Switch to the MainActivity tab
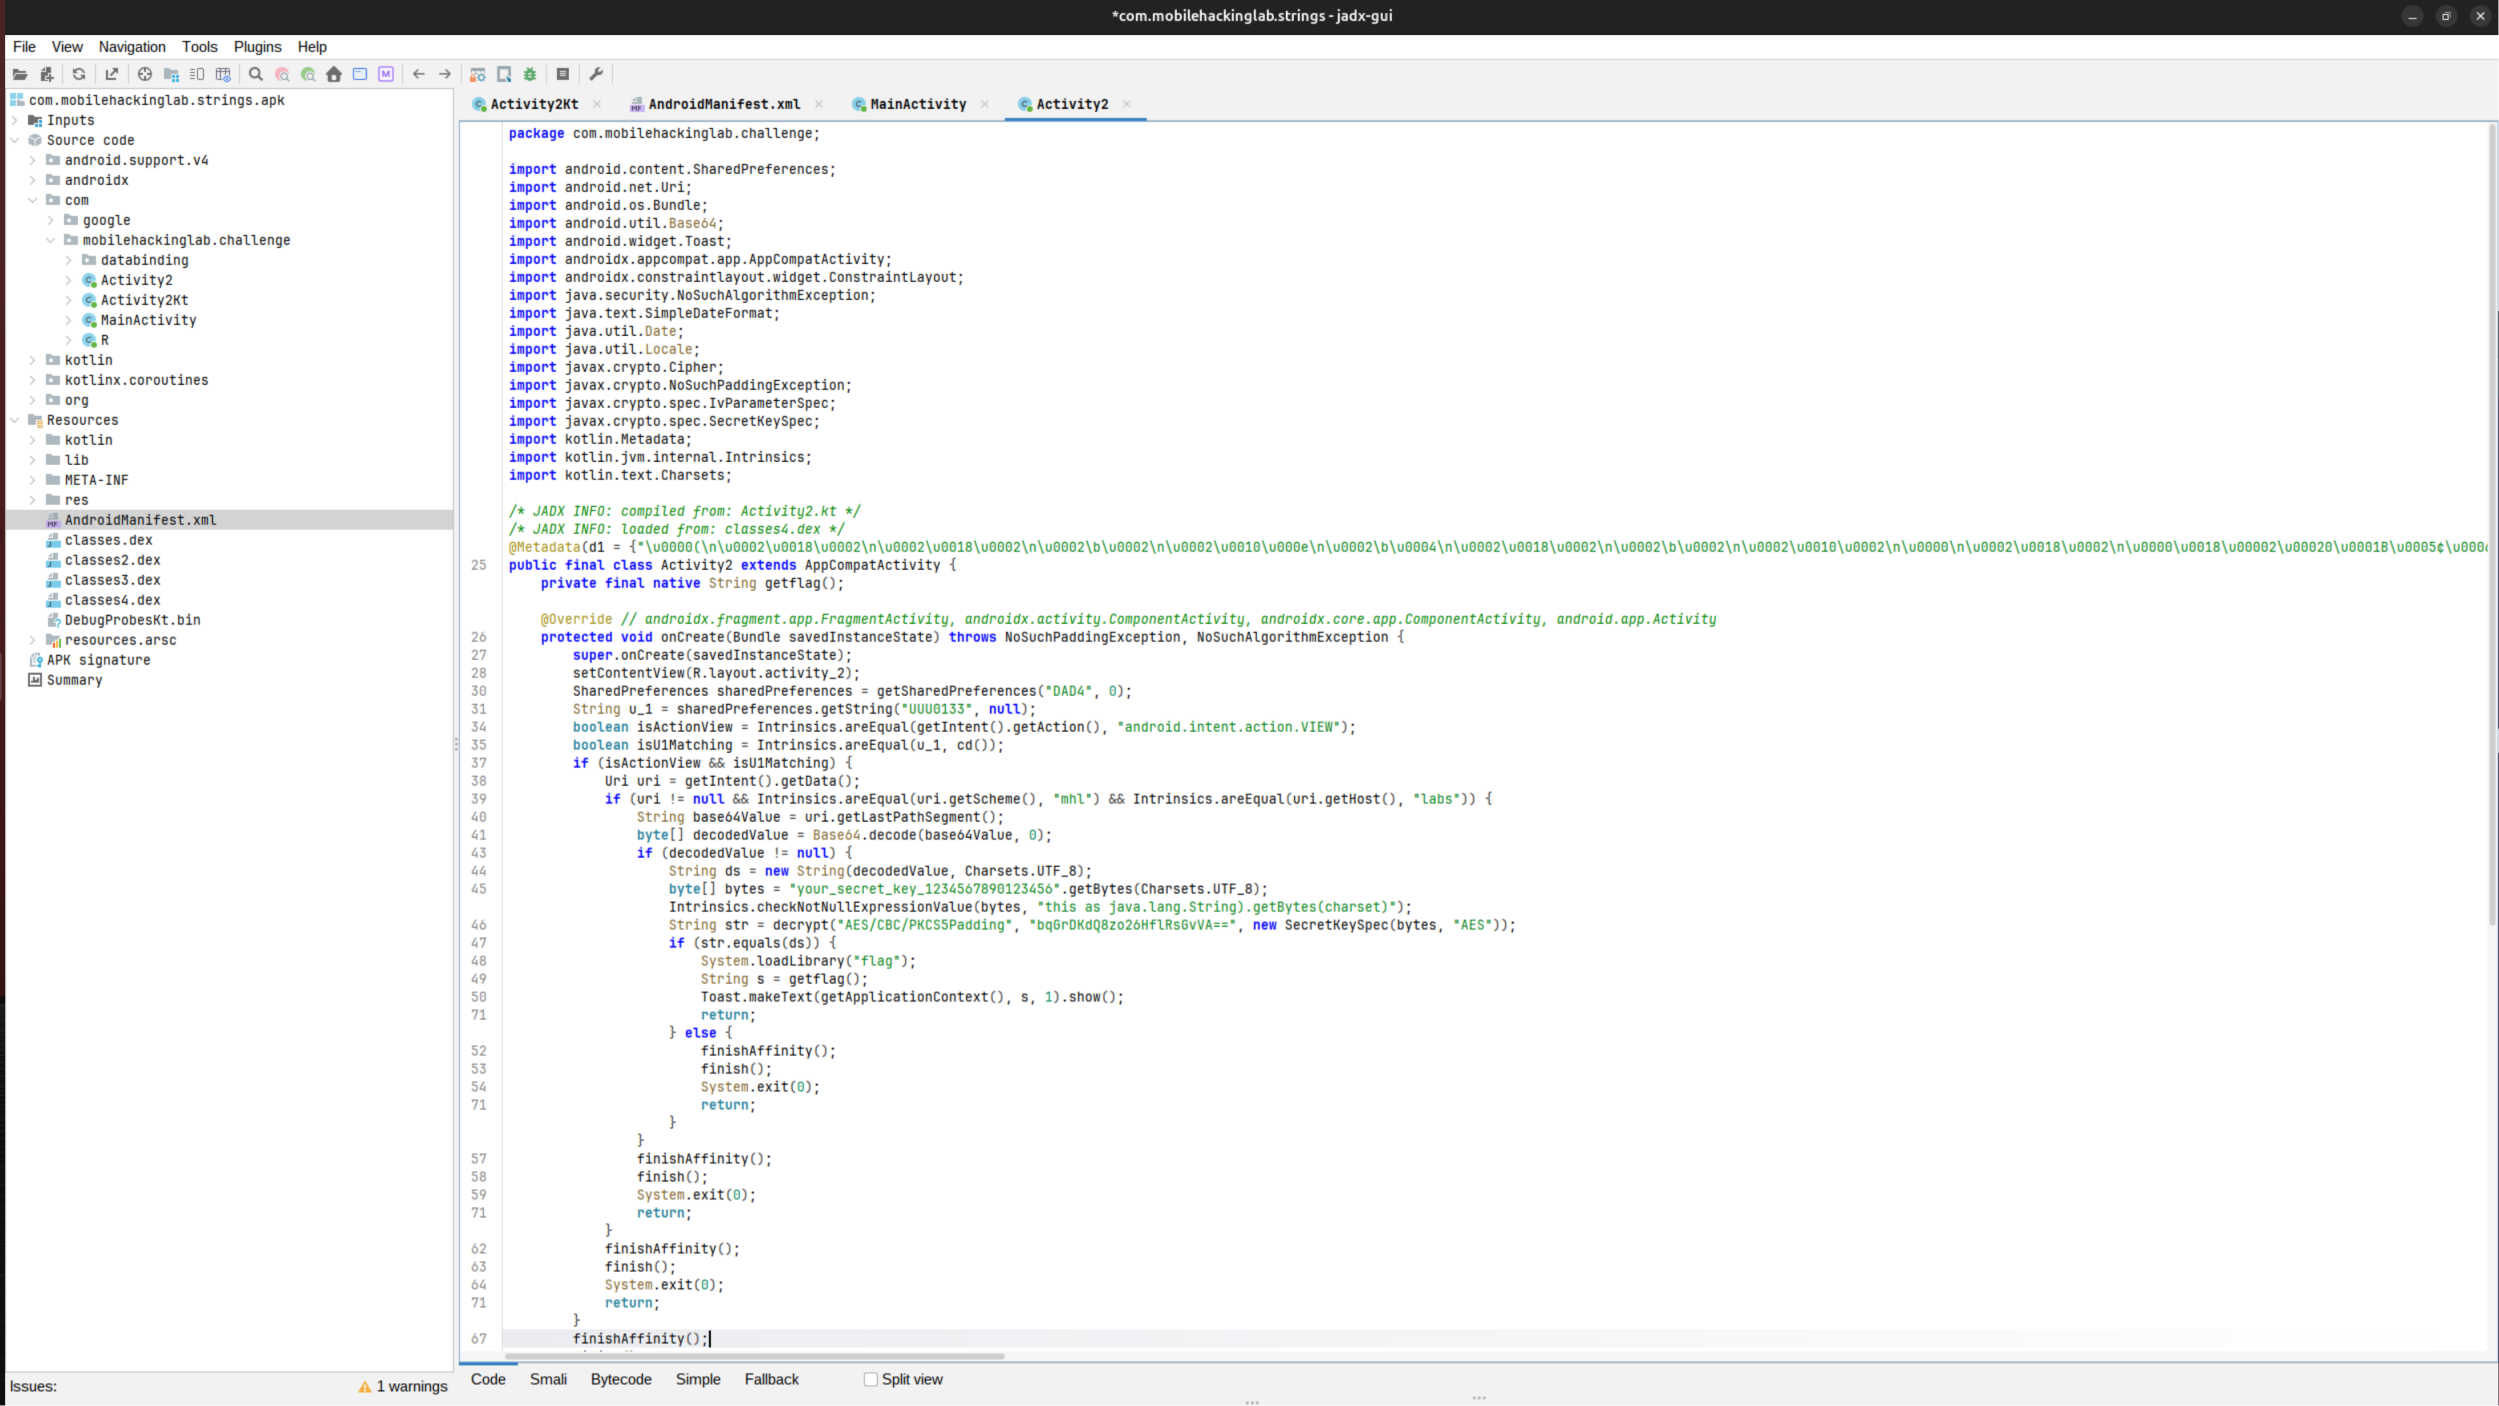2499x1406 pixels. (x=918, y=104)
